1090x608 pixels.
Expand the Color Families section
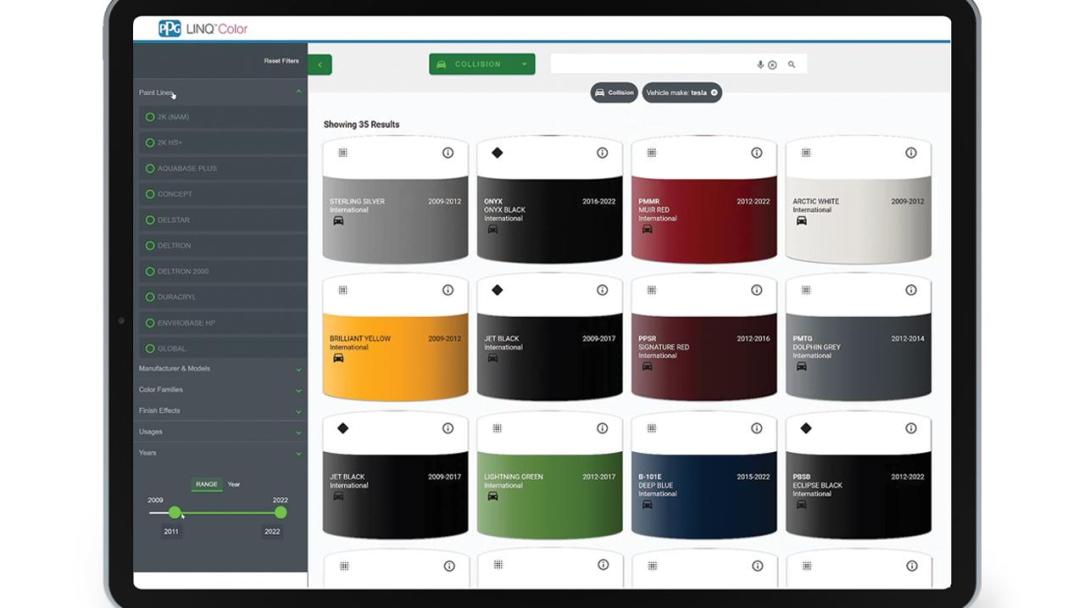pyautogui.click(x=219, y=390)
